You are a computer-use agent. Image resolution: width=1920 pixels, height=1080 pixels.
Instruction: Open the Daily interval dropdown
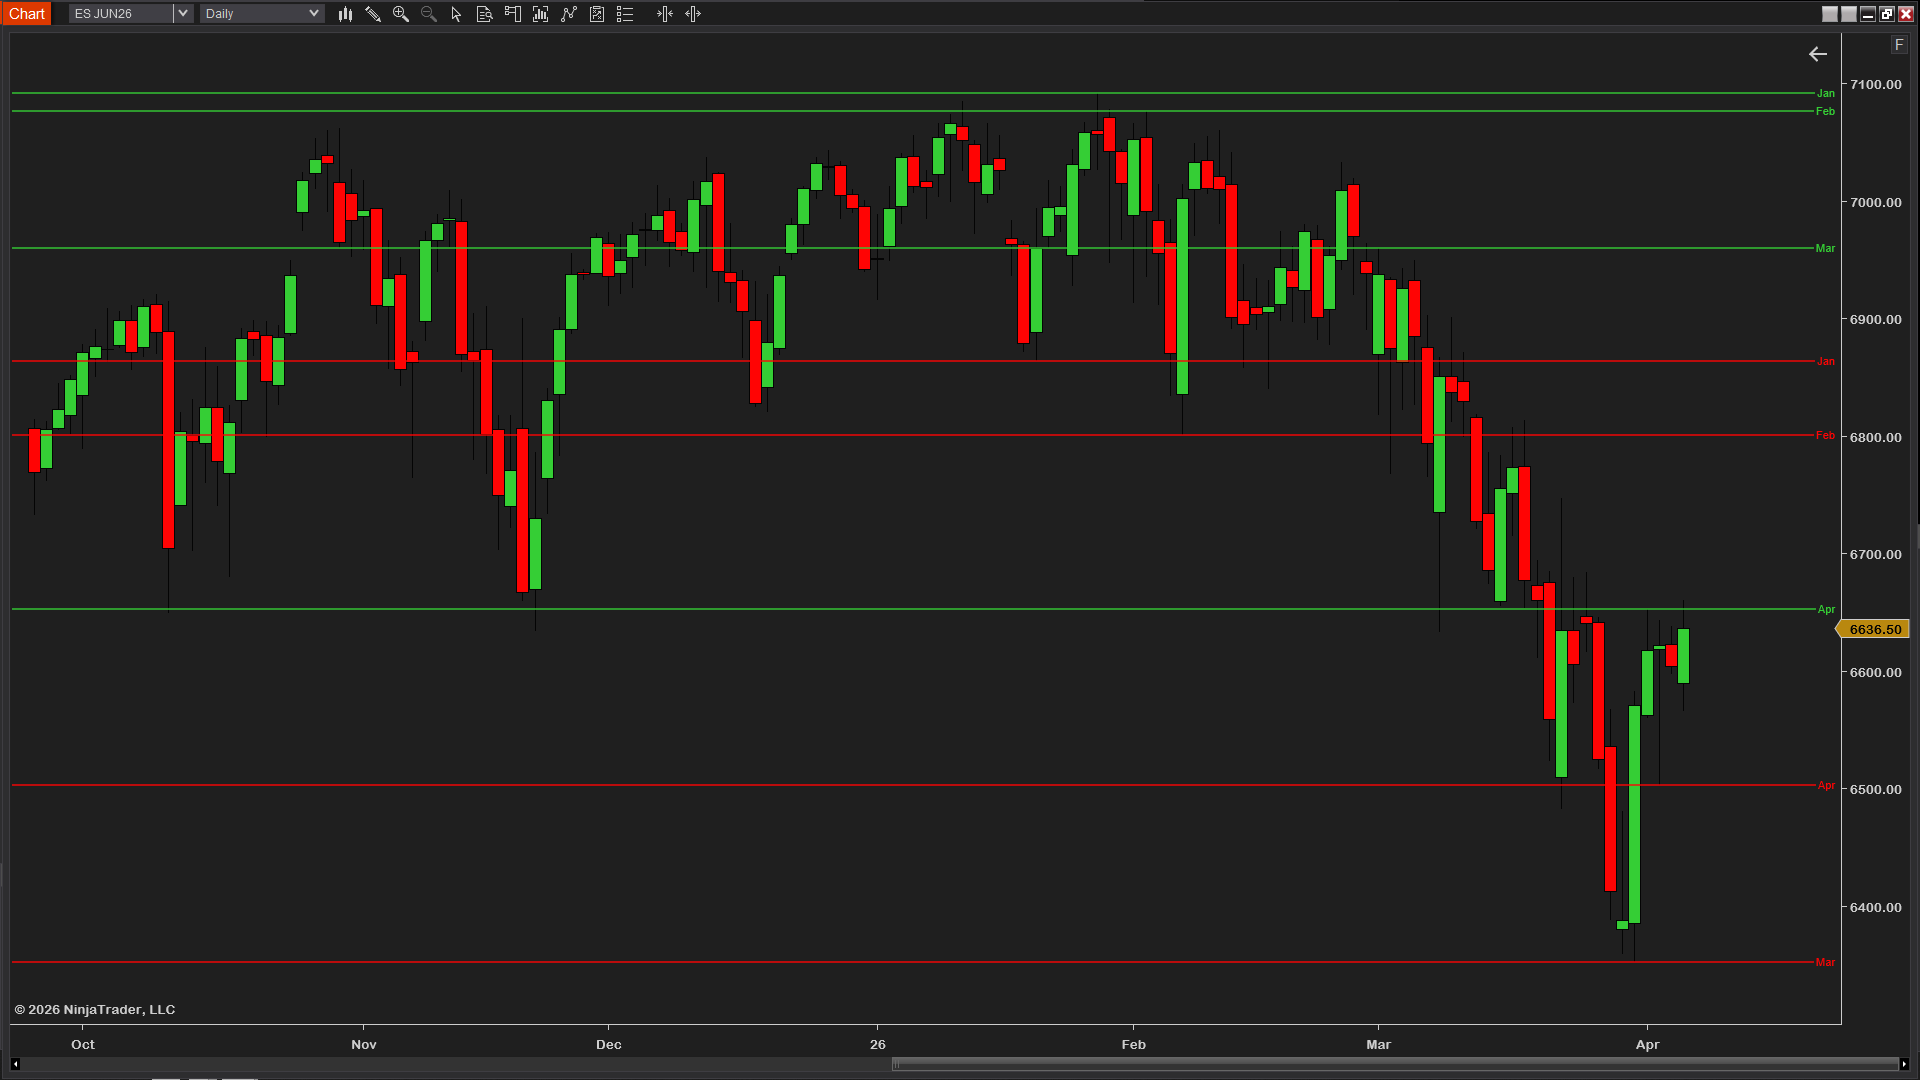coord(314,13)
